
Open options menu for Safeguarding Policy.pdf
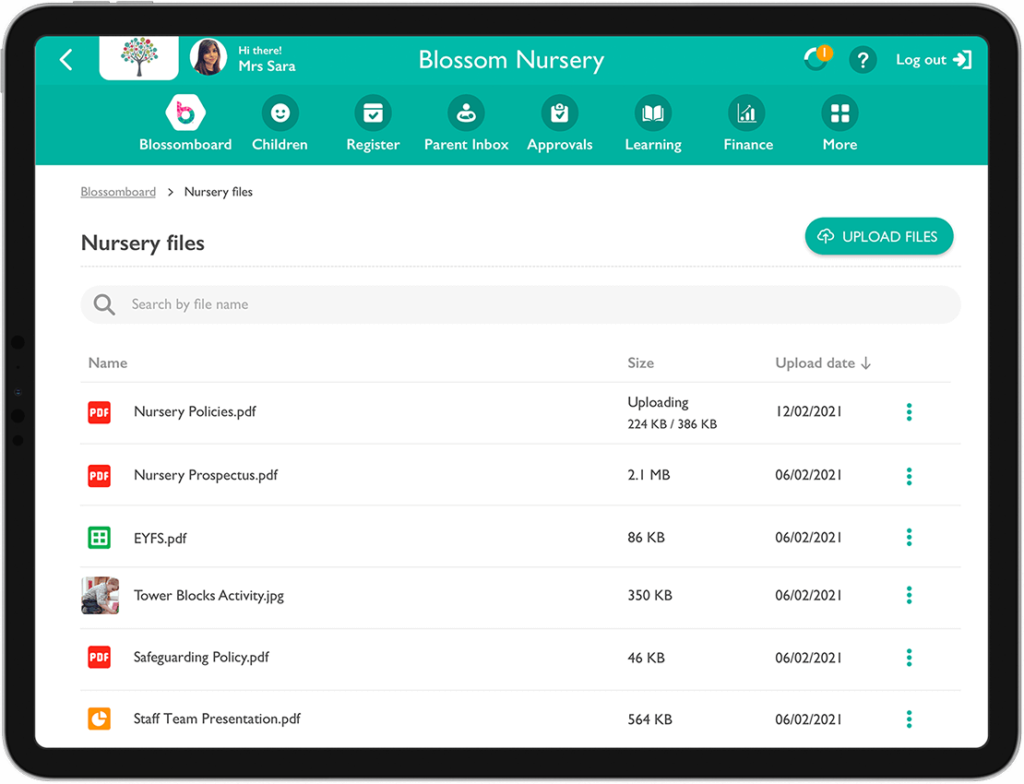click(909, 657)
